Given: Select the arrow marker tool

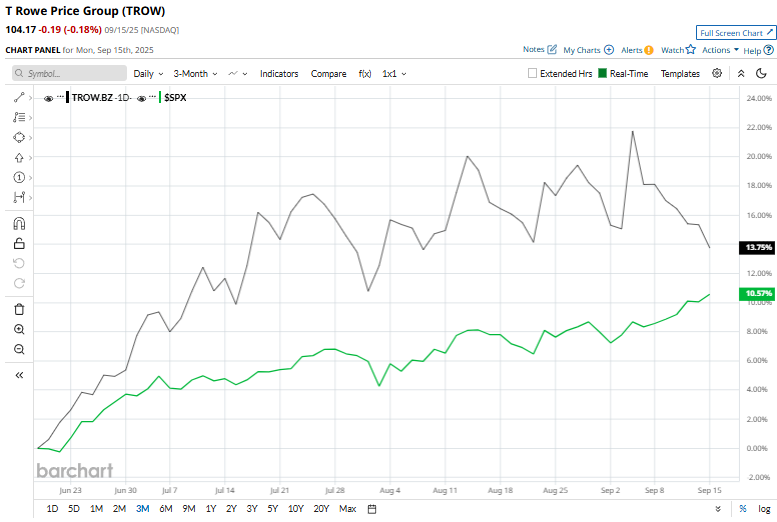Looking at the screenshot, I should [x=19, y=158].
